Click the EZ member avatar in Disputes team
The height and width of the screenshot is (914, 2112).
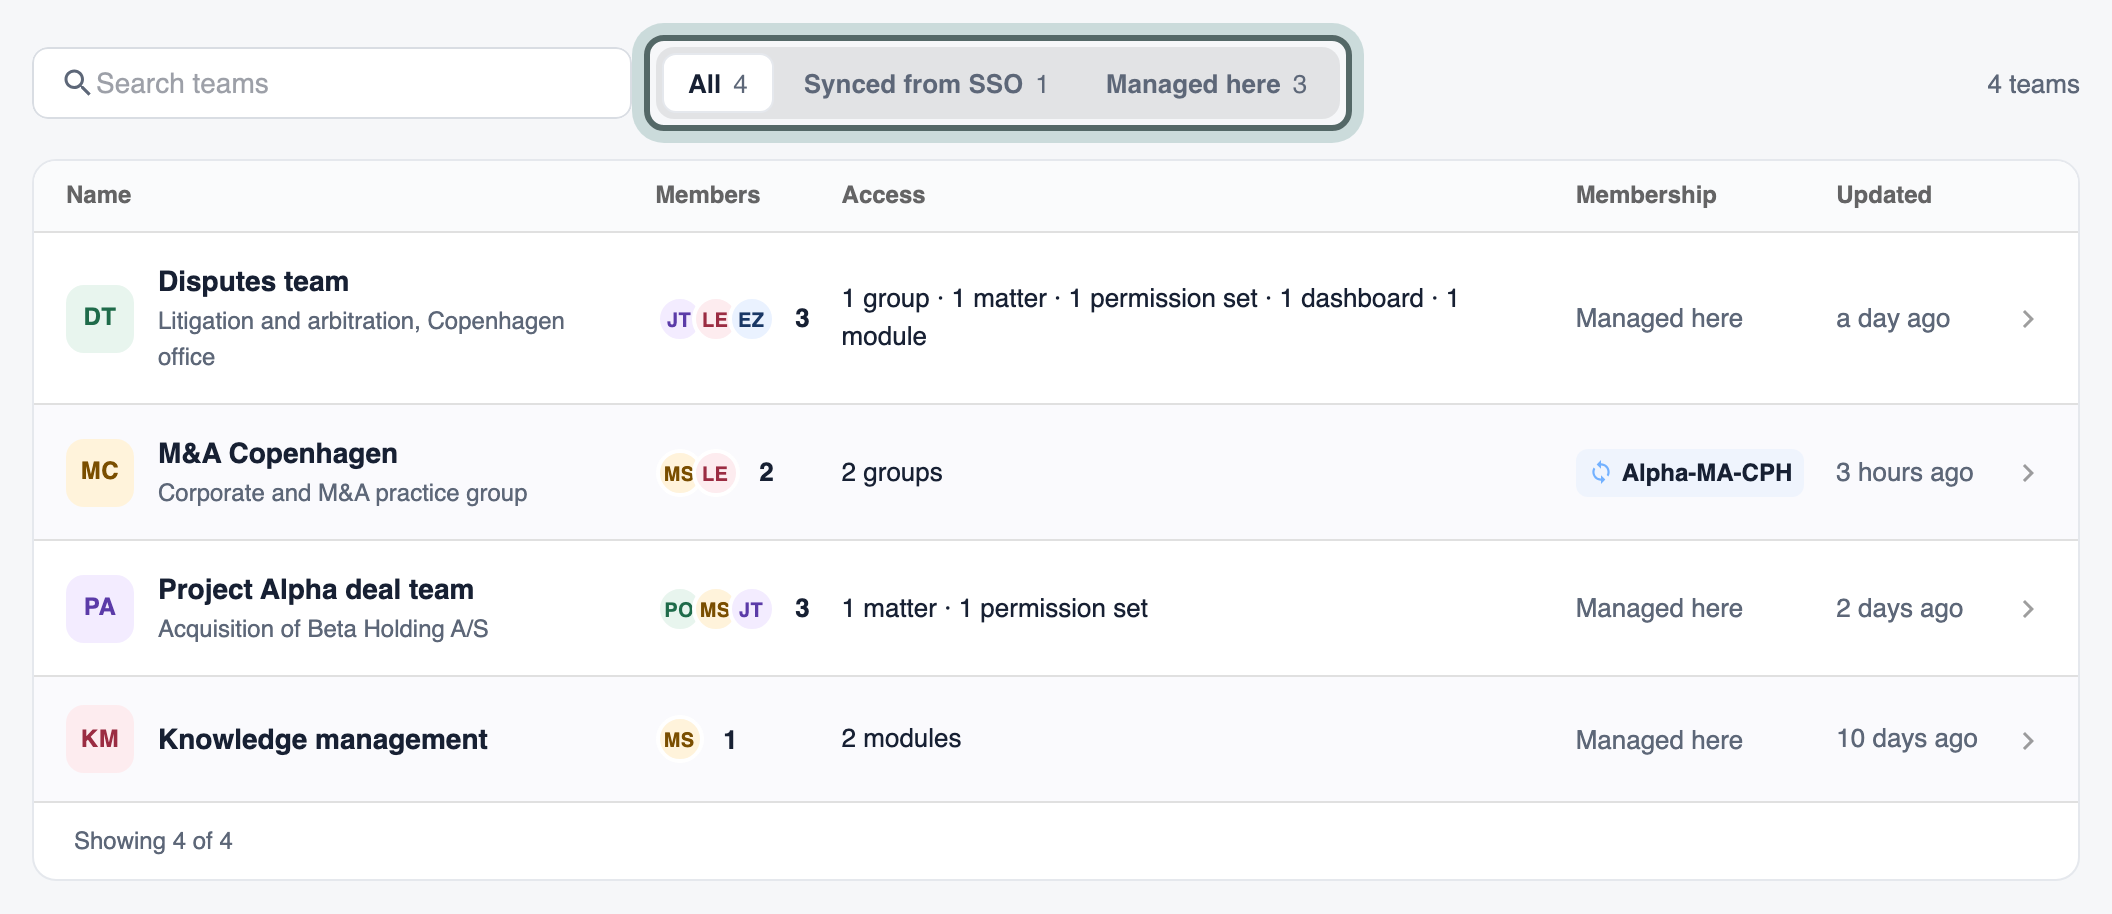click(x=751, y=319)
